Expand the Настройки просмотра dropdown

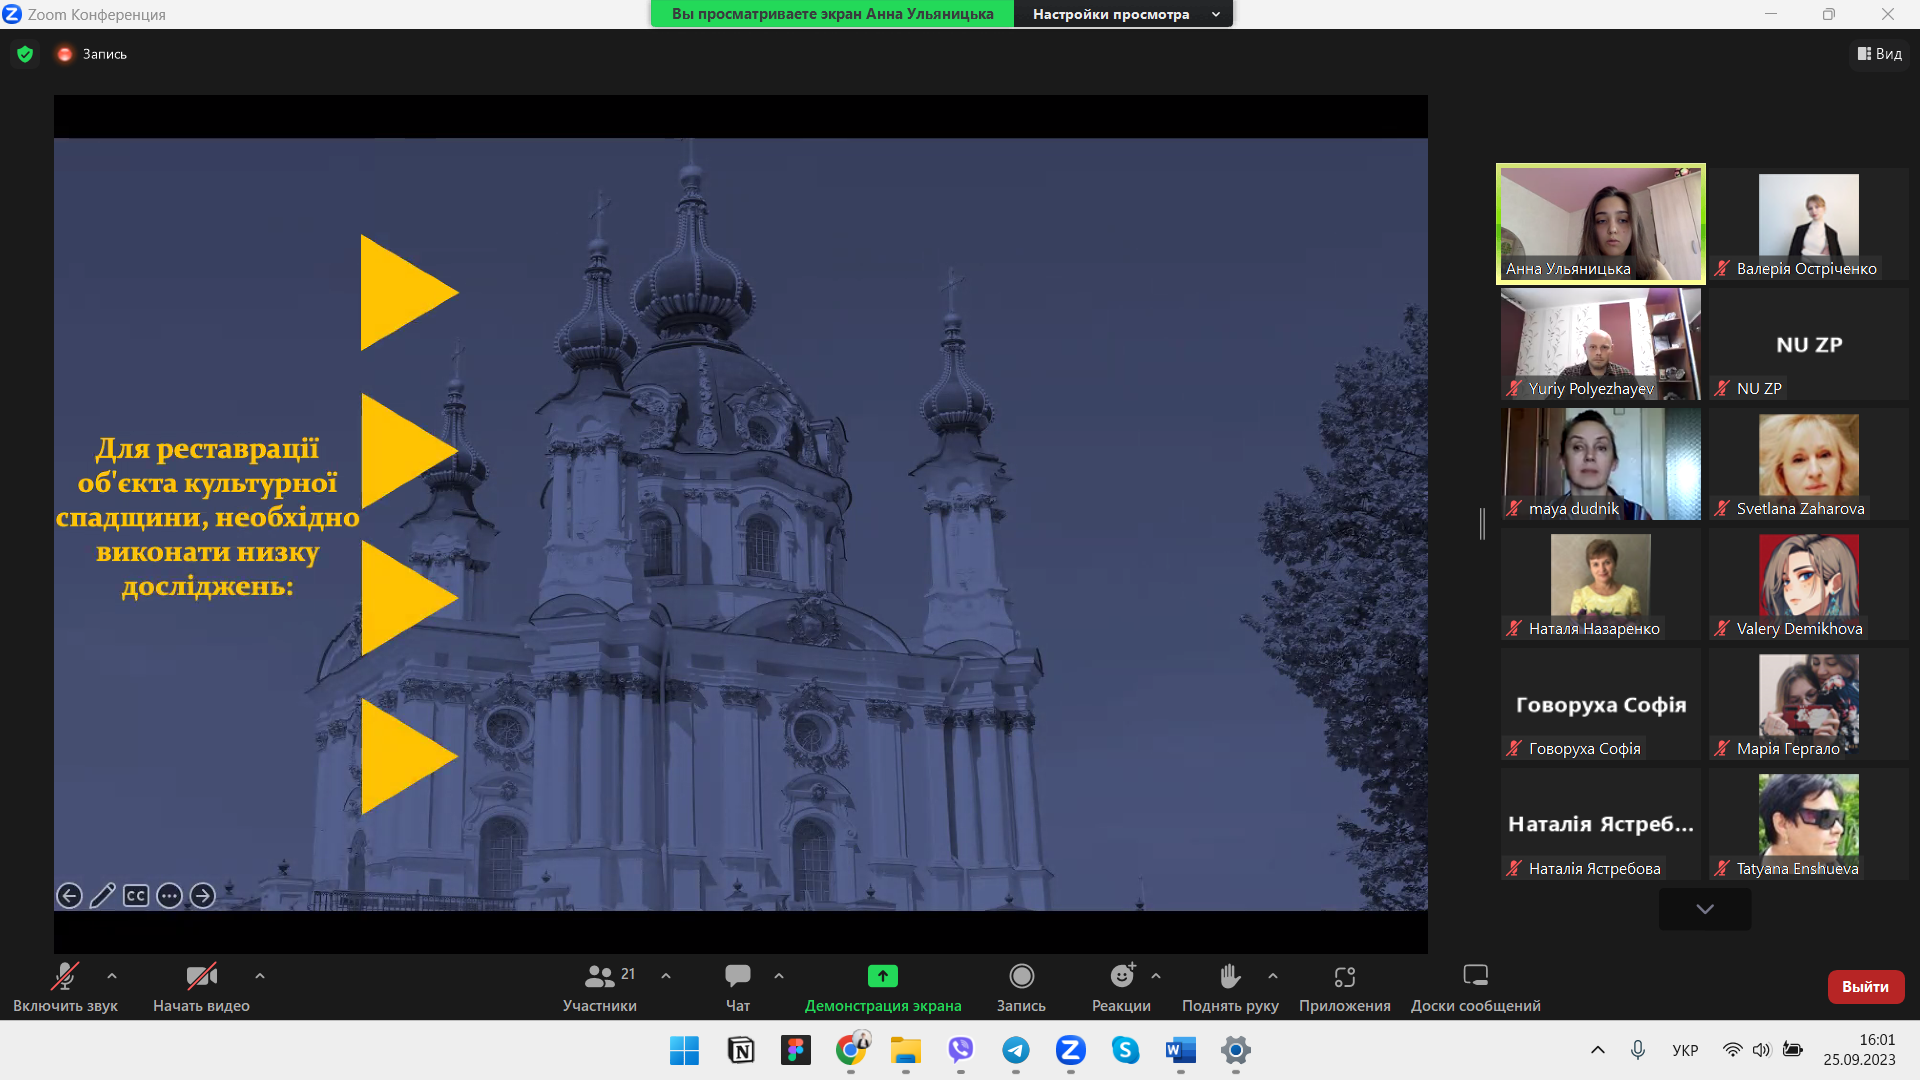(1123, 14)
